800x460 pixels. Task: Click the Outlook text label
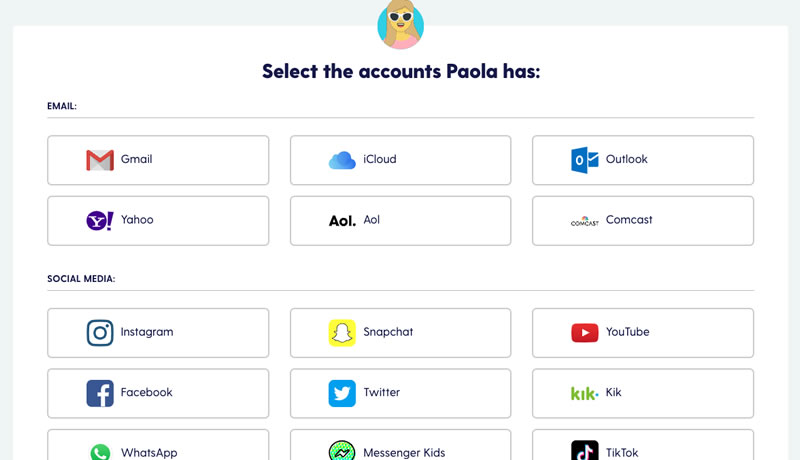(x=627, y=159)
